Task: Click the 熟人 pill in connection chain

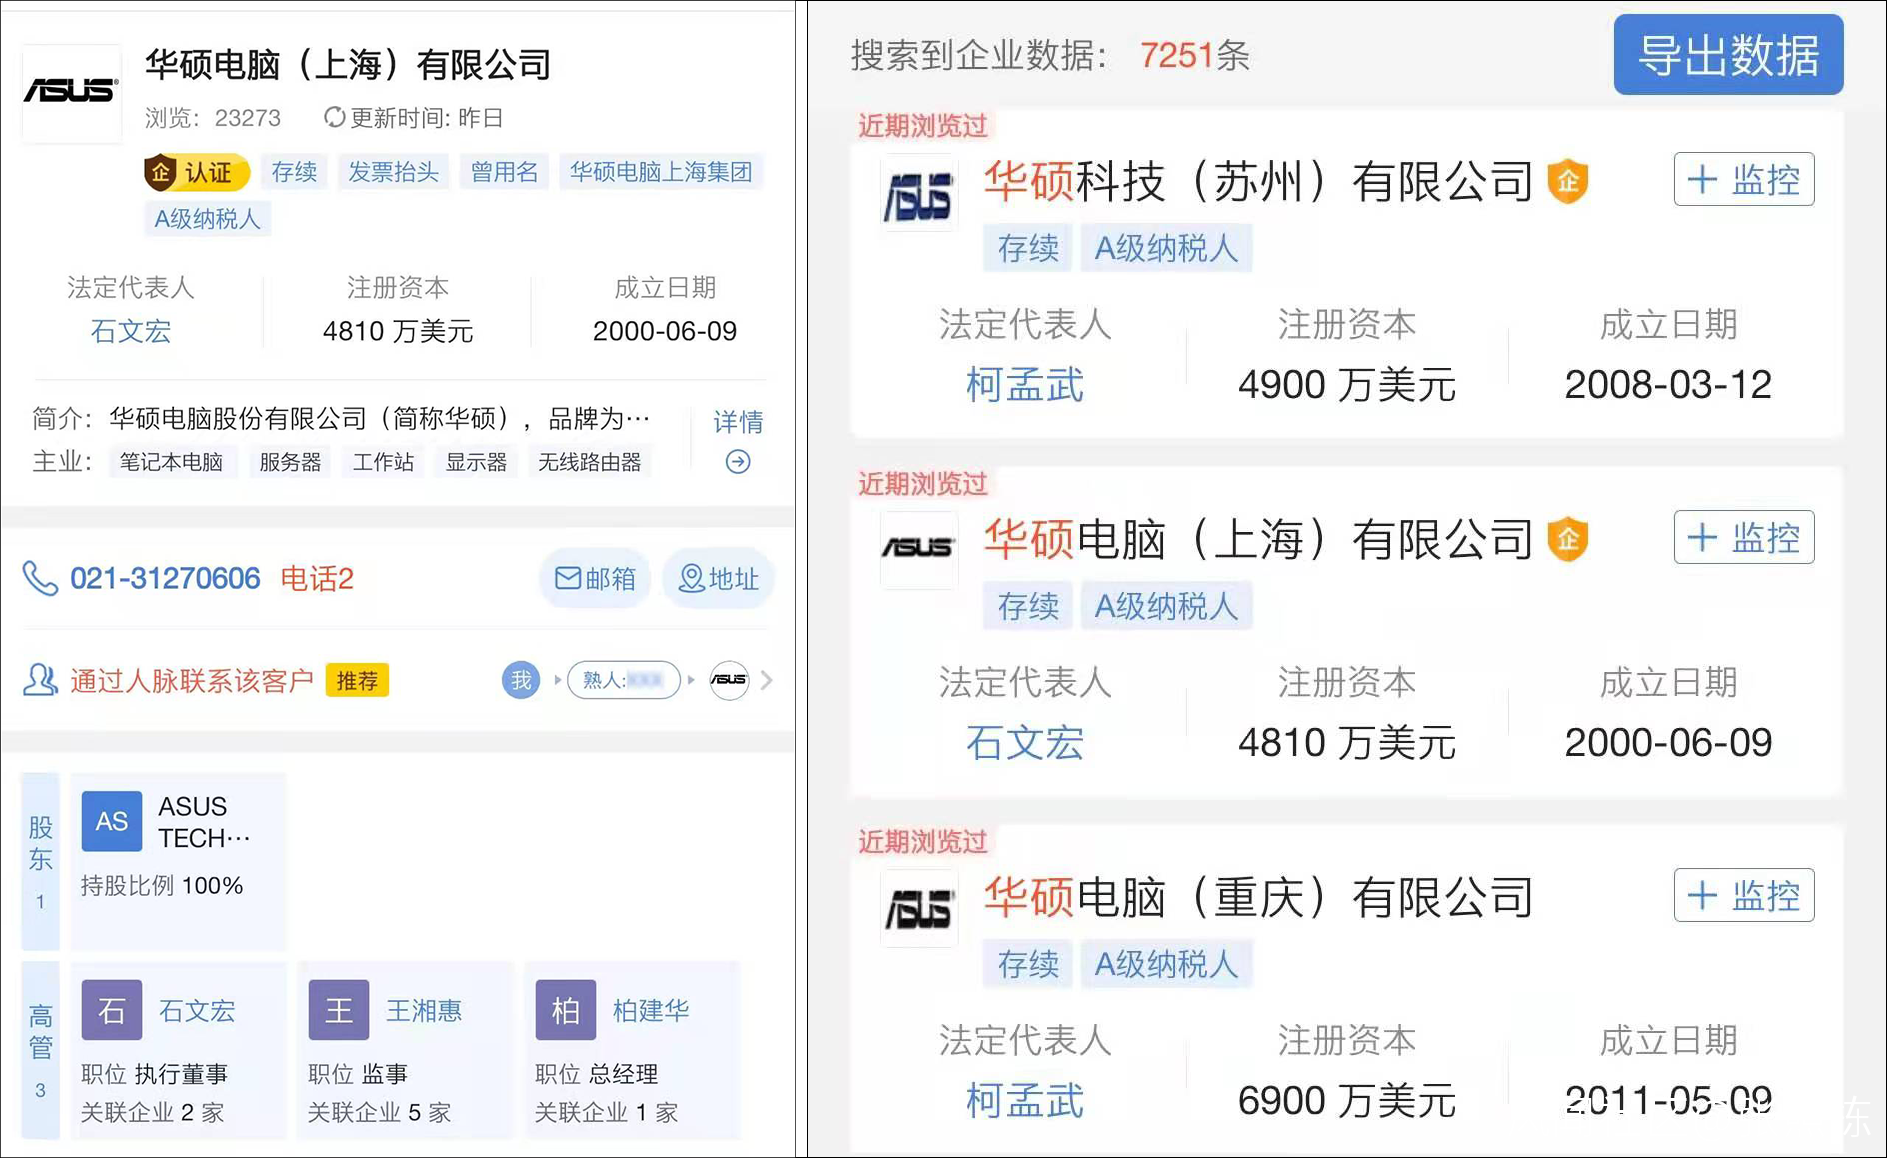Action: pos(623,680)
